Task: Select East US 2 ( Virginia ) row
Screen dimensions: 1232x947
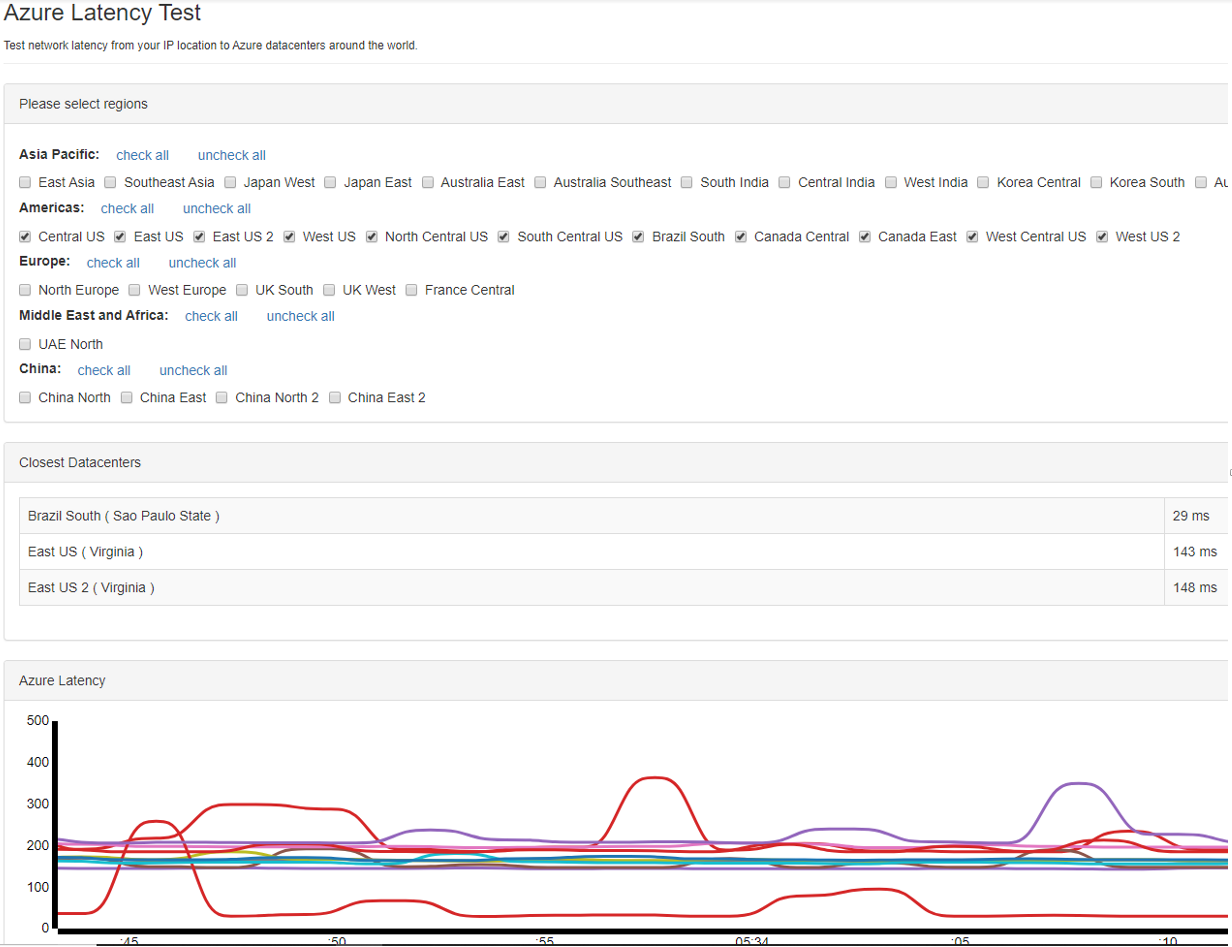Action: (623, 588)
